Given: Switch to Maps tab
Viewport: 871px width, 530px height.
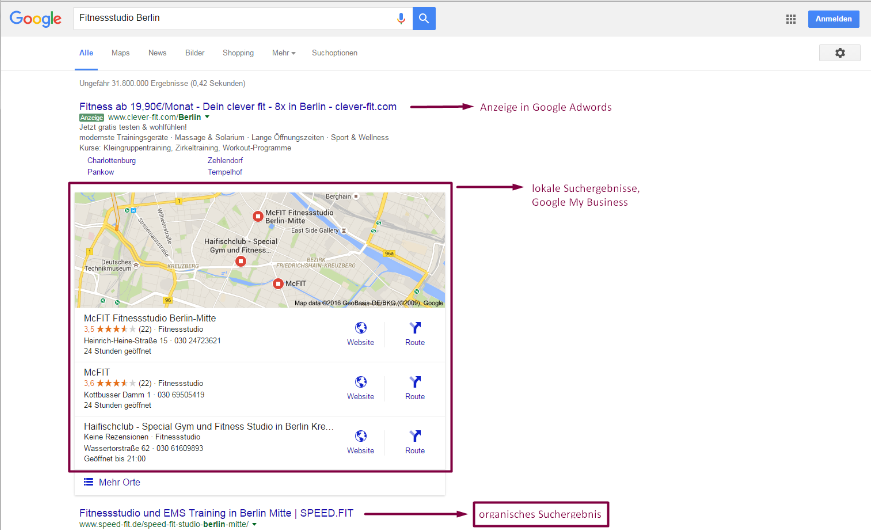Looking at the screenshot, I should (120, 53).
